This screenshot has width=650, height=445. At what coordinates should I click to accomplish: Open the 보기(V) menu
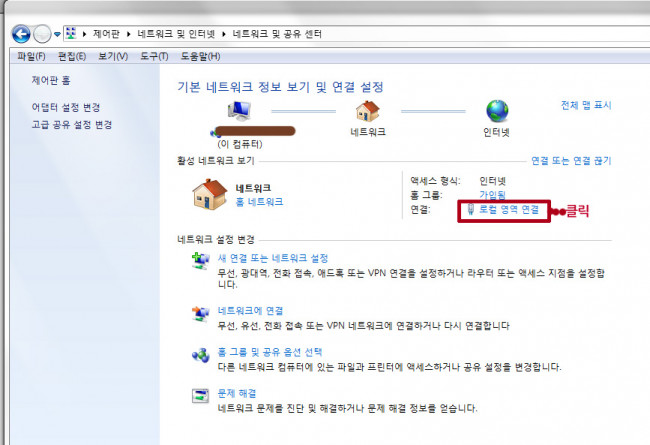point(113,56)
